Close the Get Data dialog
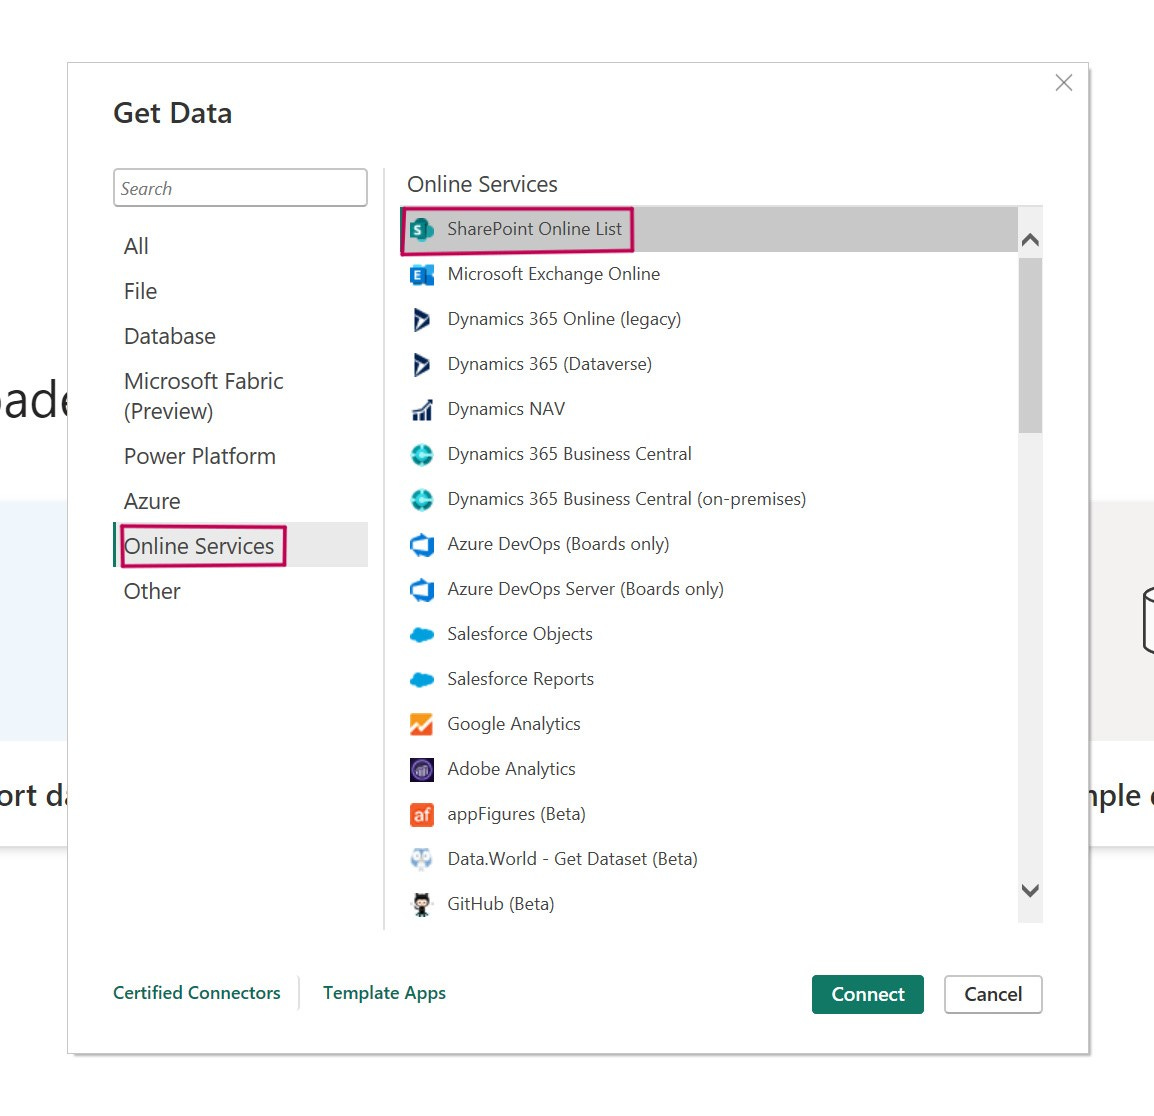 tap(1063, 82)
